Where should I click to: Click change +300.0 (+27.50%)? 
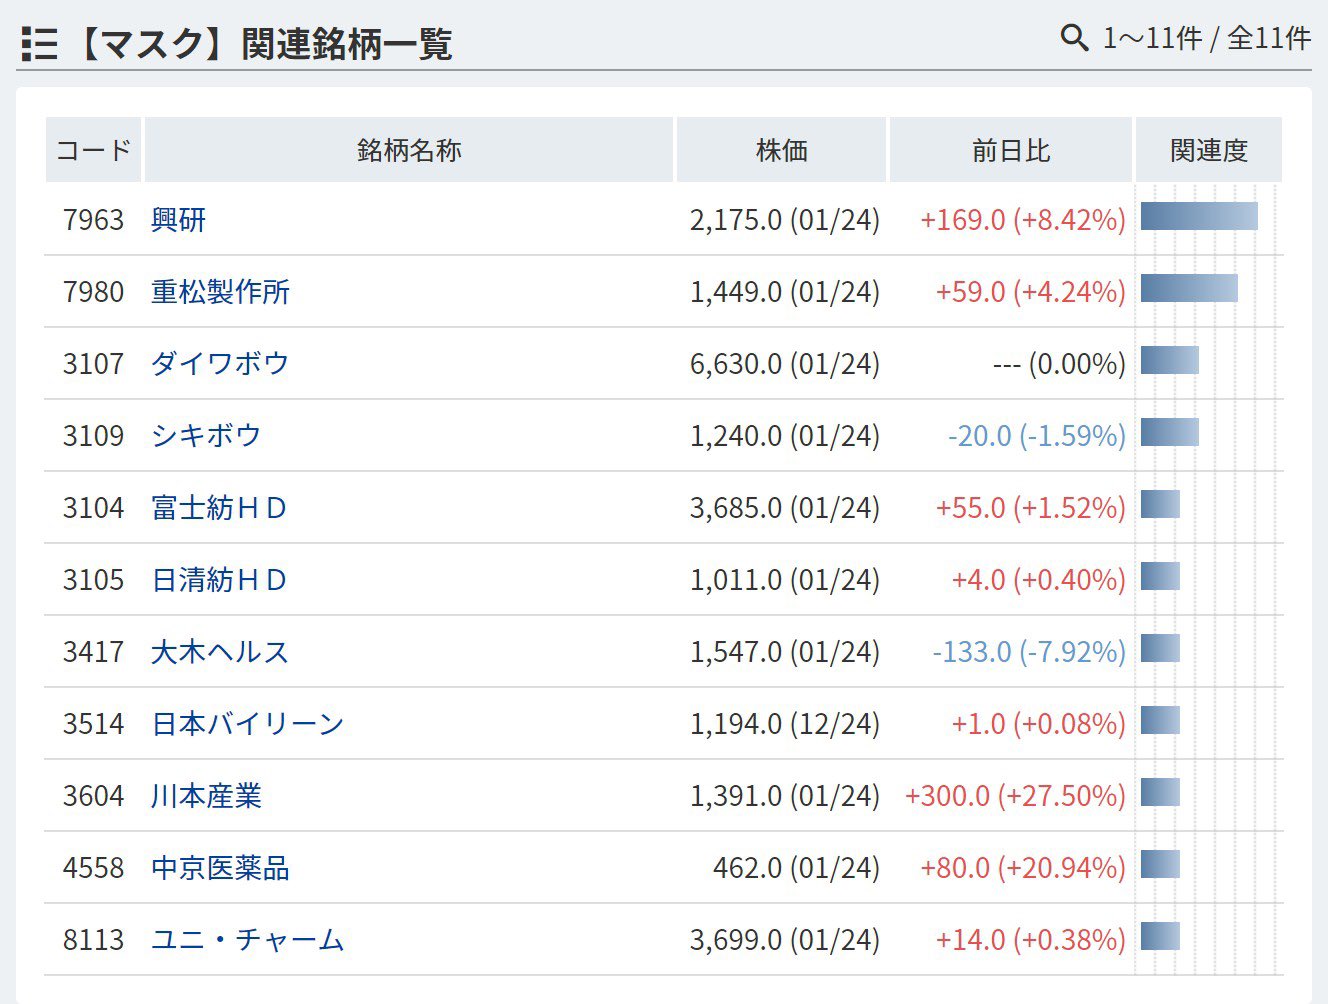(1015, 796)
